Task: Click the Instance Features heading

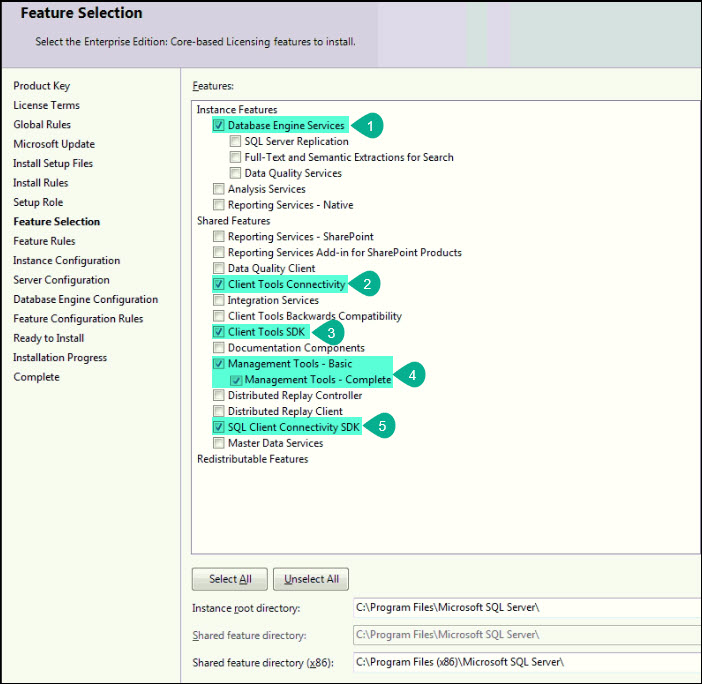Action: [237, 110]
